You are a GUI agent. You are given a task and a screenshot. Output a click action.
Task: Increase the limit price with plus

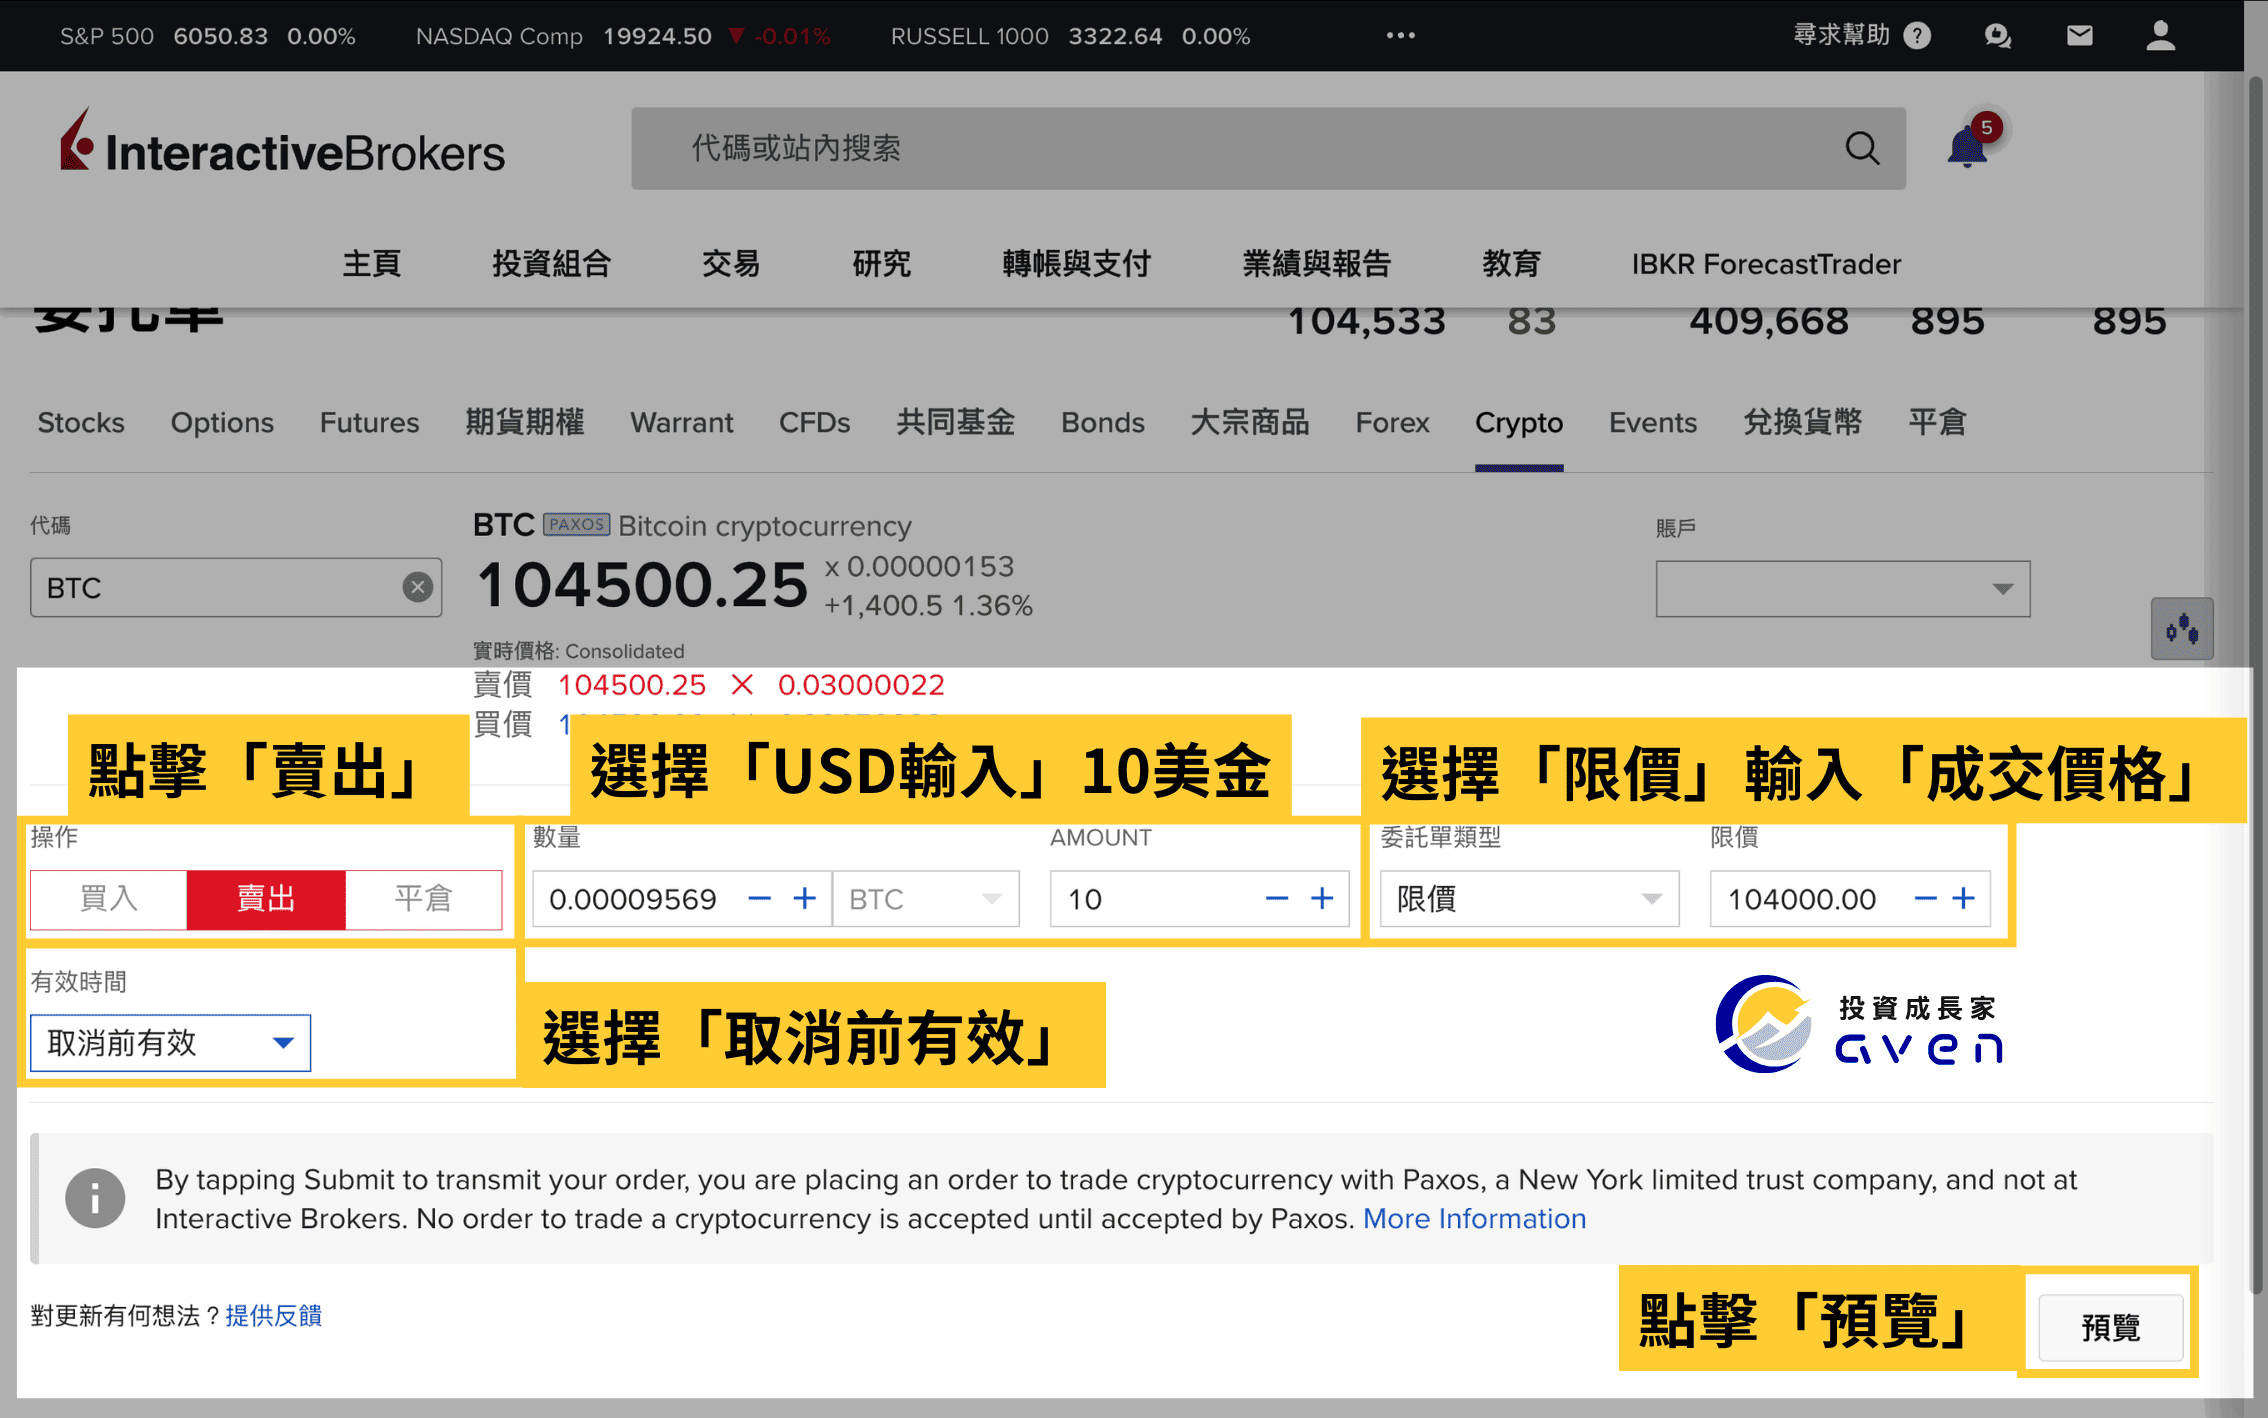(x=1963, y=898)
